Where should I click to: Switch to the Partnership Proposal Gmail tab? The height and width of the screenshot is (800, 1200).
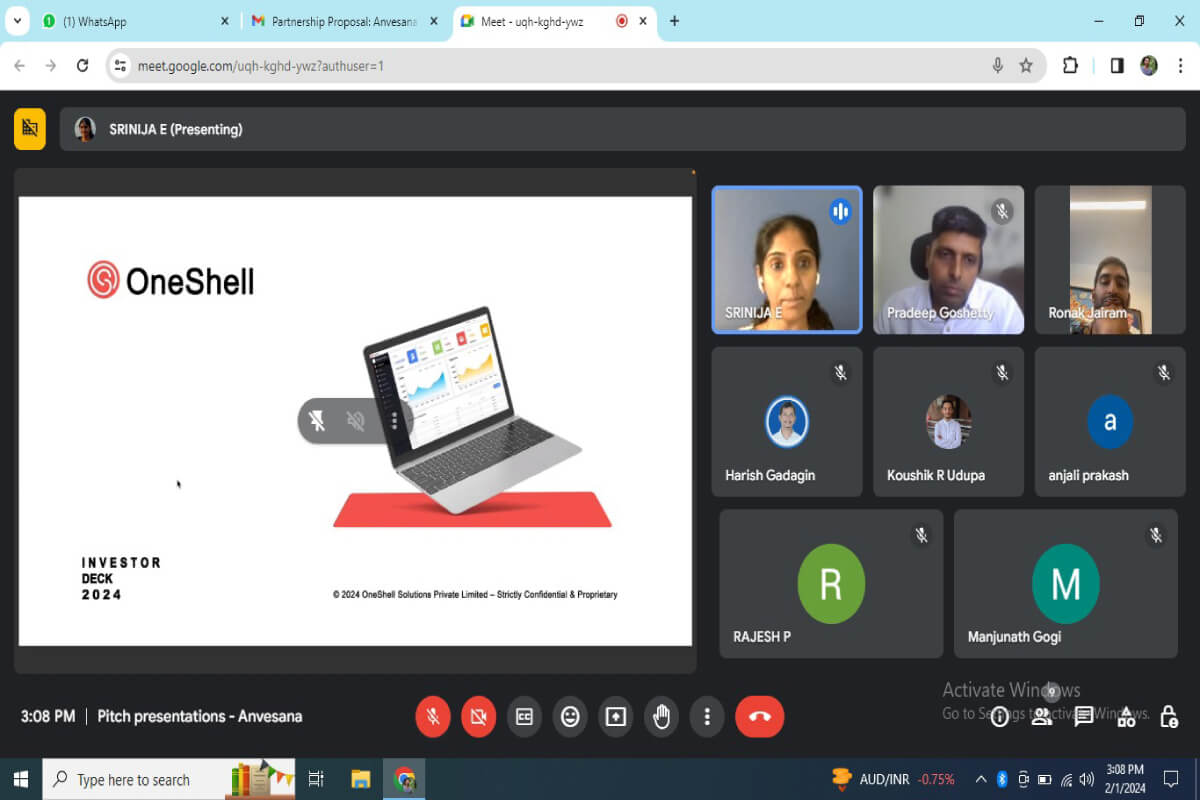[x=345, y=21]
